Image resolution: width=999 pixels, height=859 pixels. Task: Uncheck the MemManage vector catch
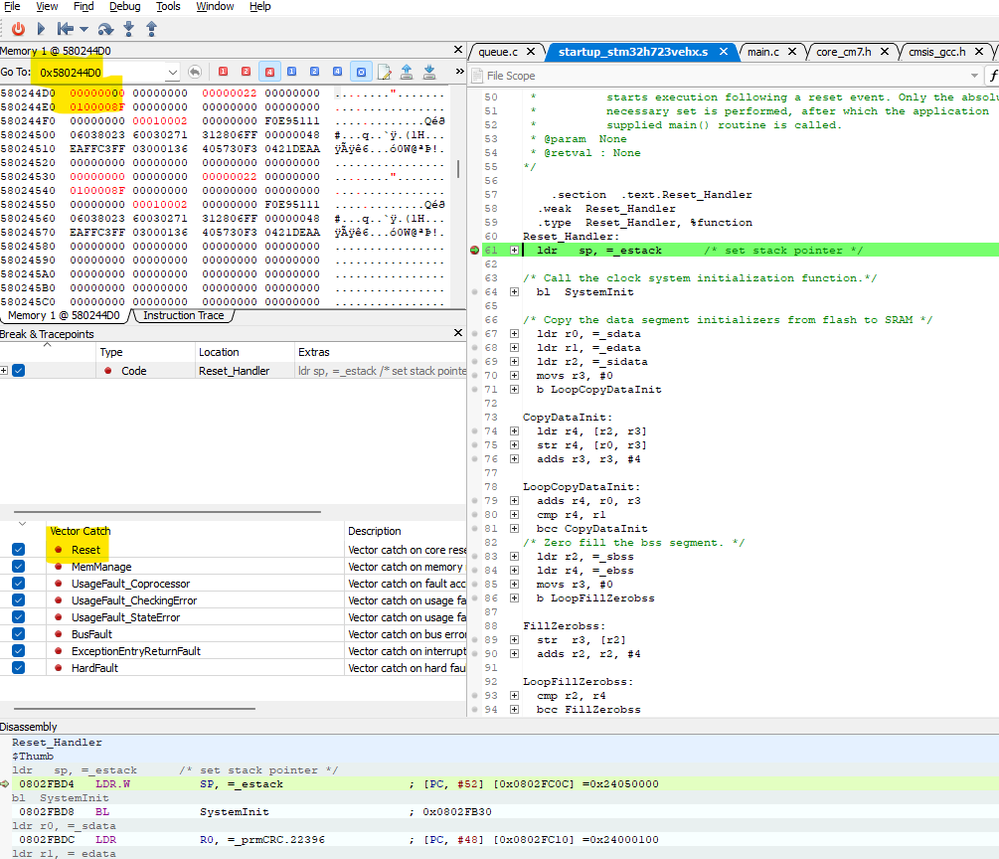tap(18, 567)
